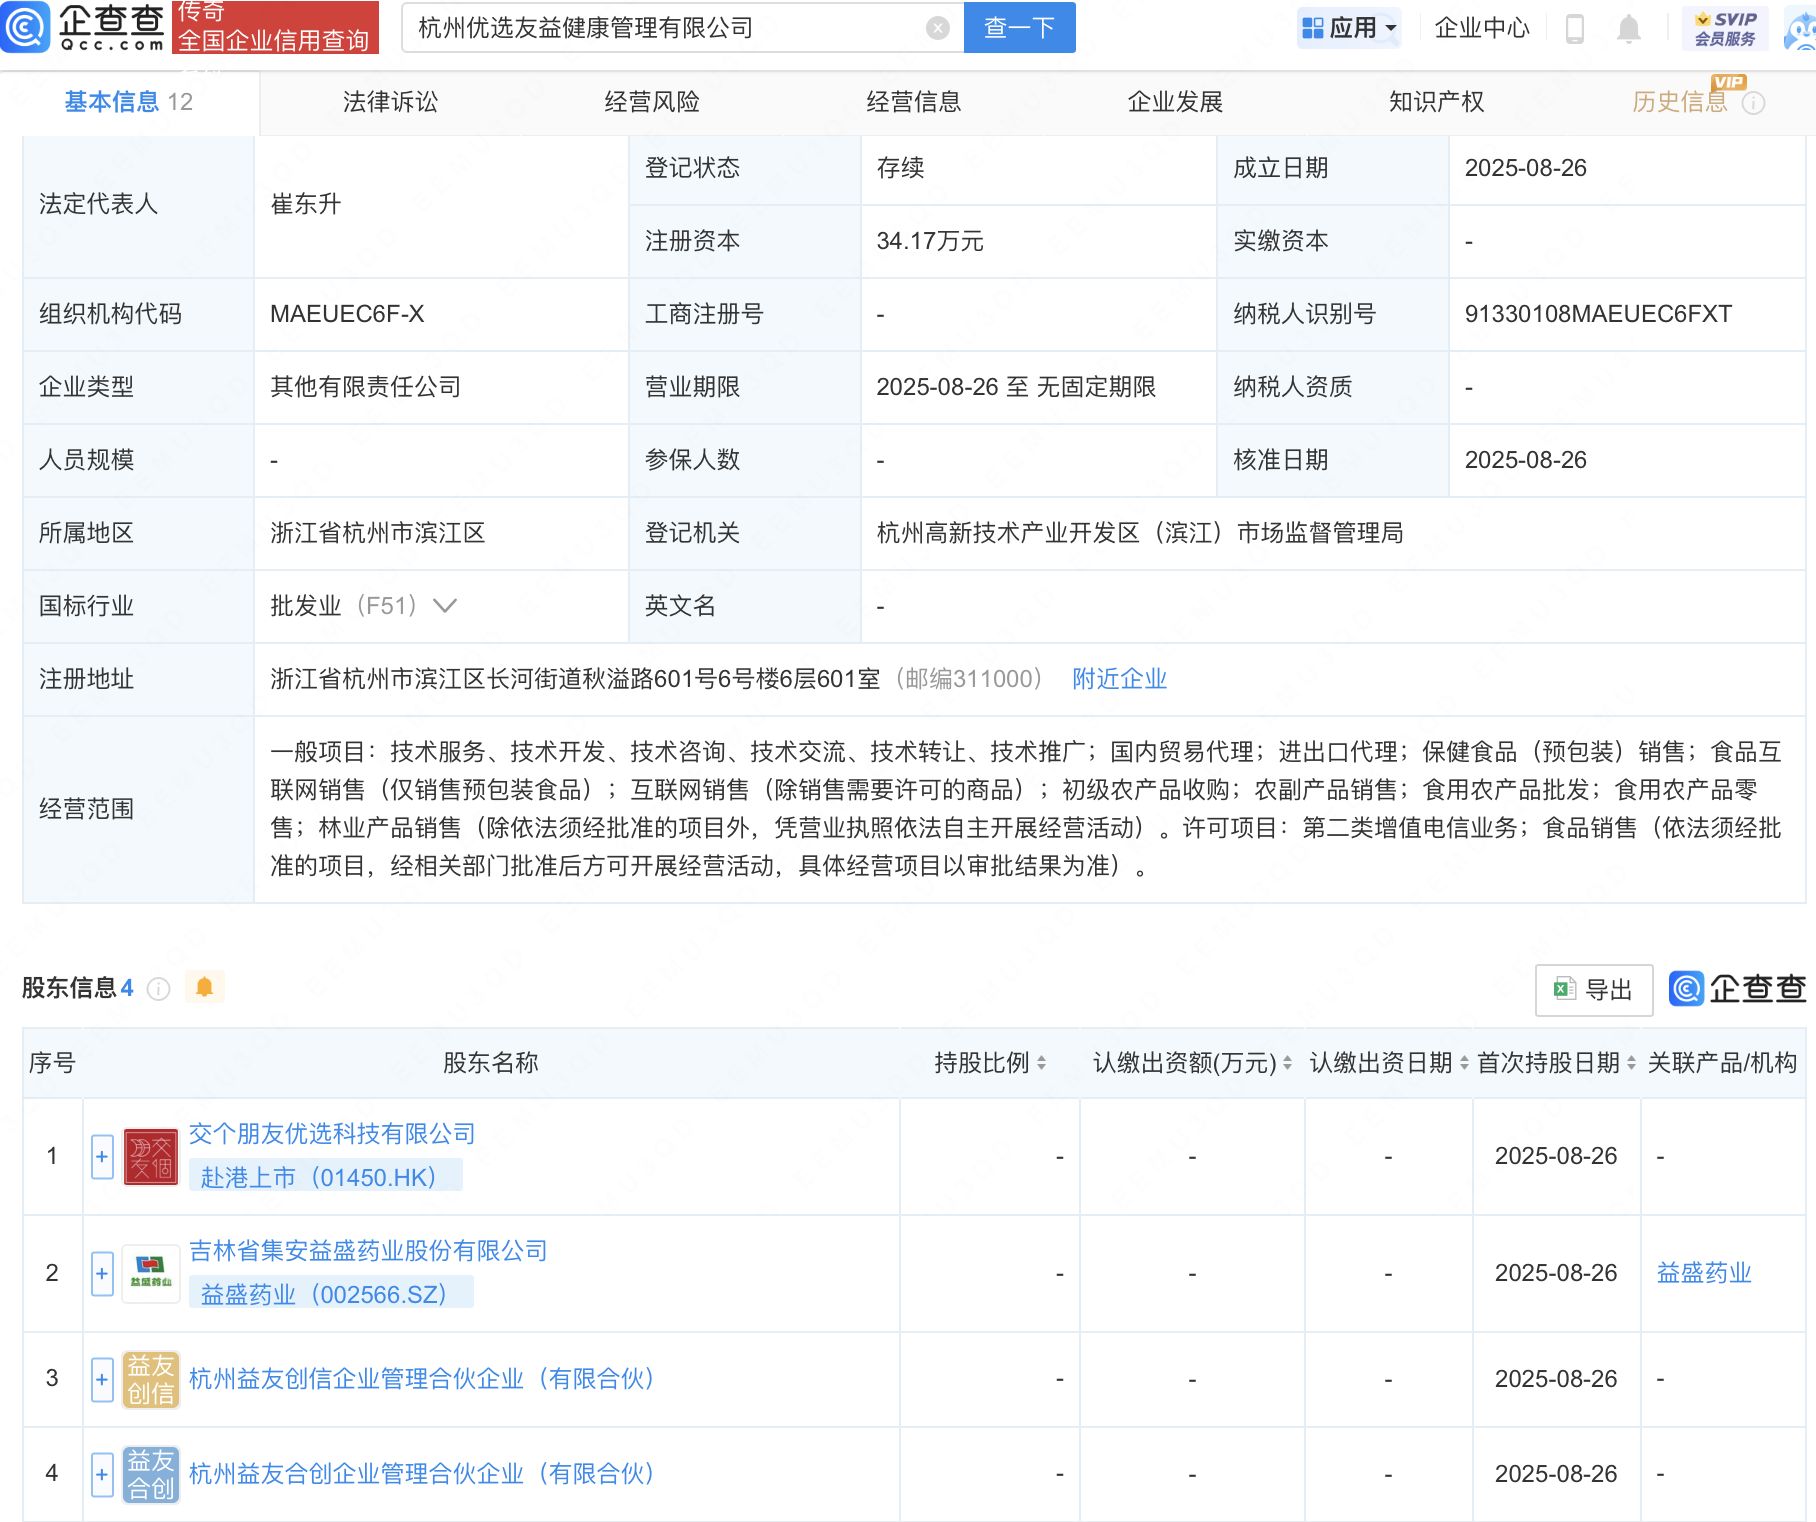This screenshot has width=1816, height=1522.
Task: Open 历史信息 VIP tab
Action: click(1680, 102)
